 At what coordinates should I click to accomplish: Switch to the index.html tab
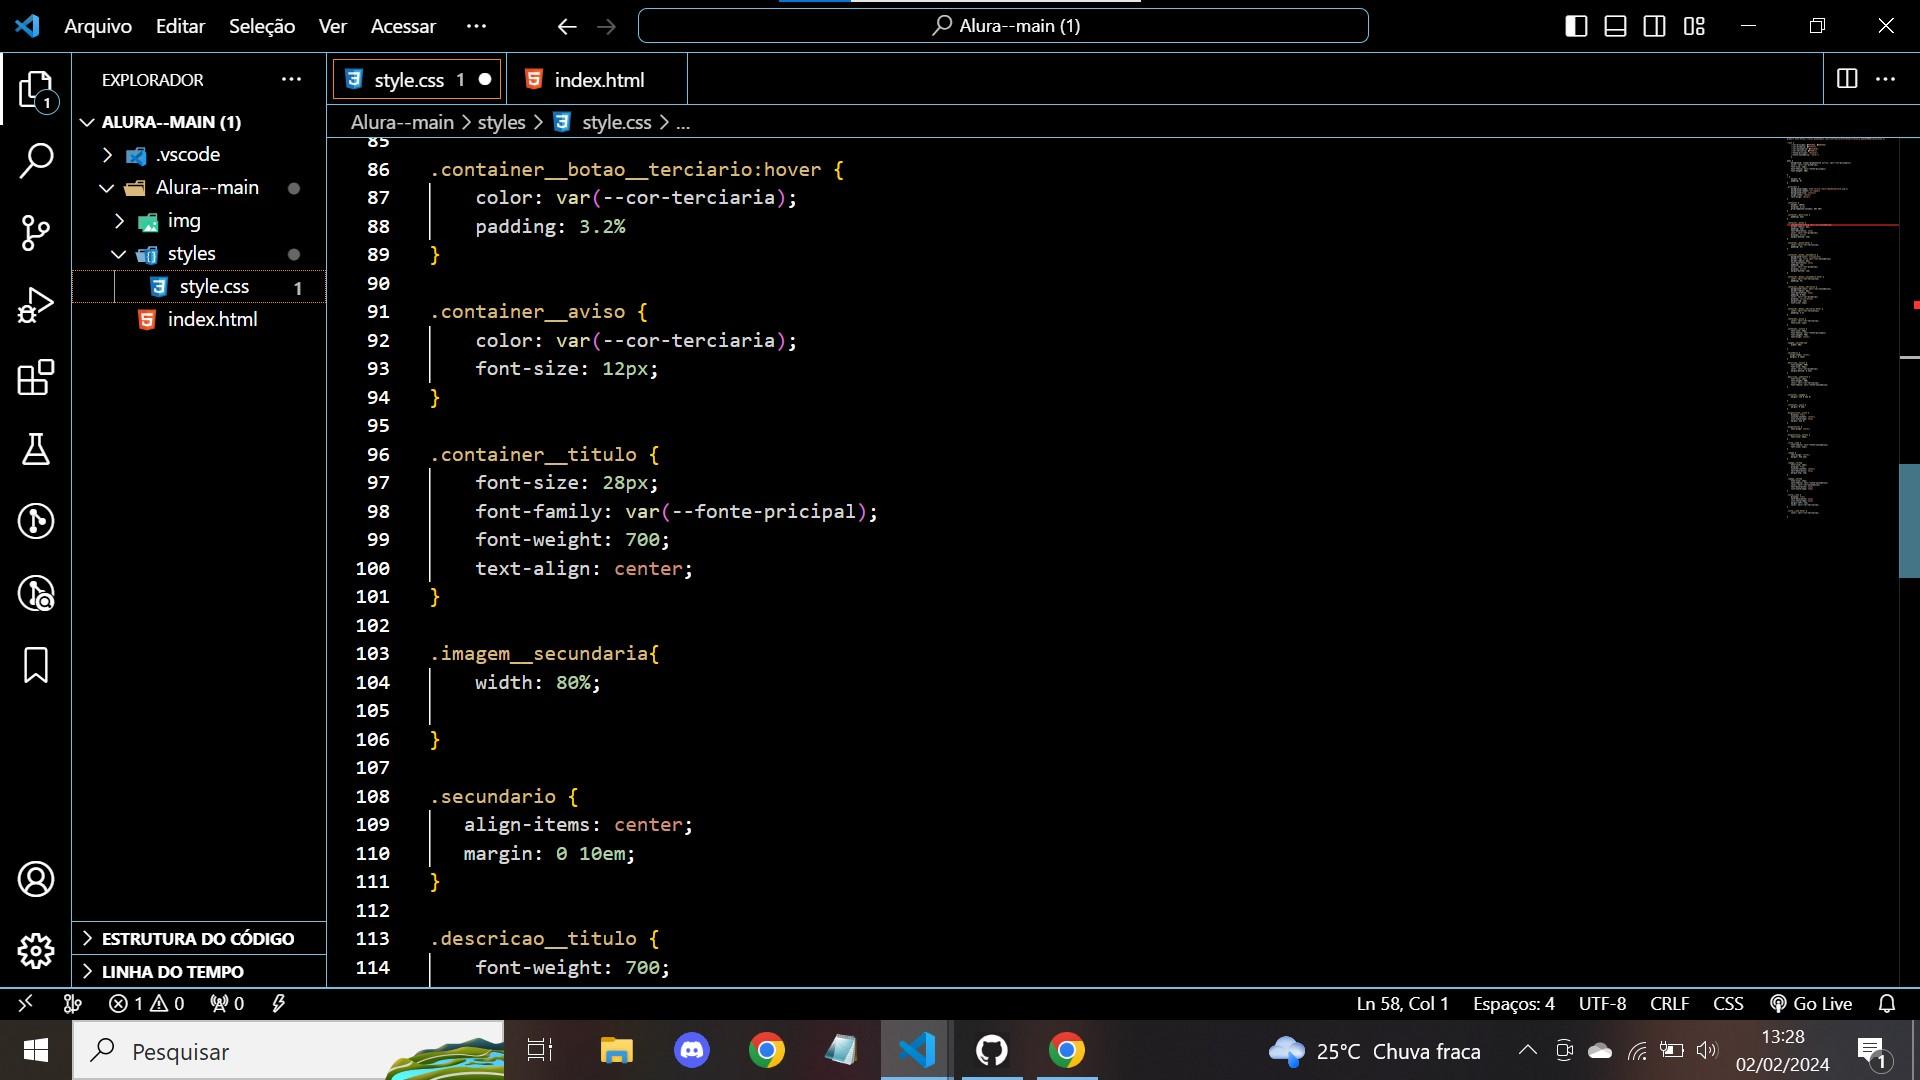598,80
